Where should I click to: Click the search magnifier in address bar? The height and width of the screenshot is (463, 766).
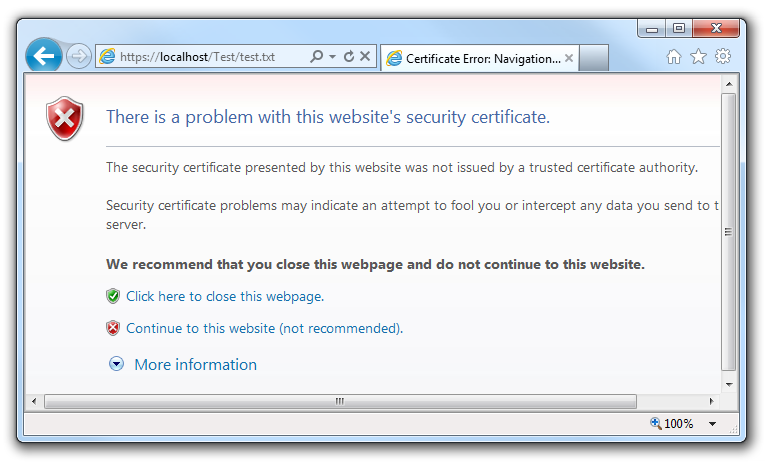tap(316, 57)
